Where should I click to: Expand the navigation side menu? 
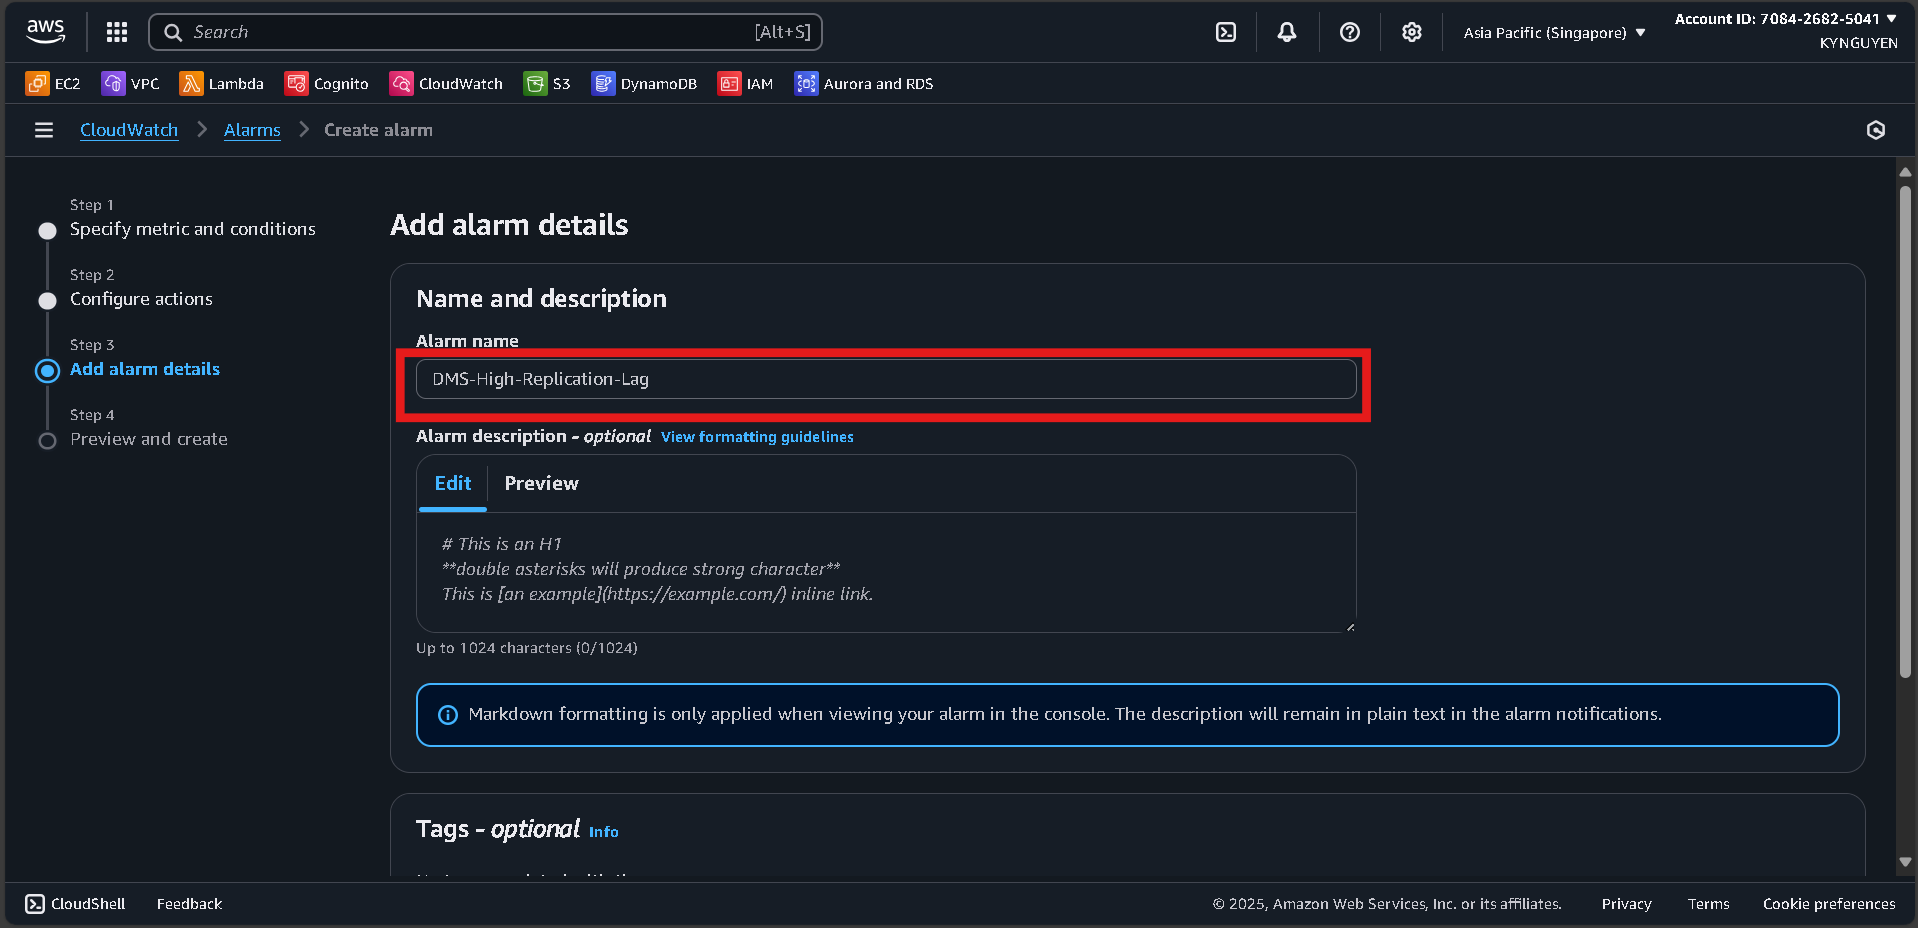[43, 130]
